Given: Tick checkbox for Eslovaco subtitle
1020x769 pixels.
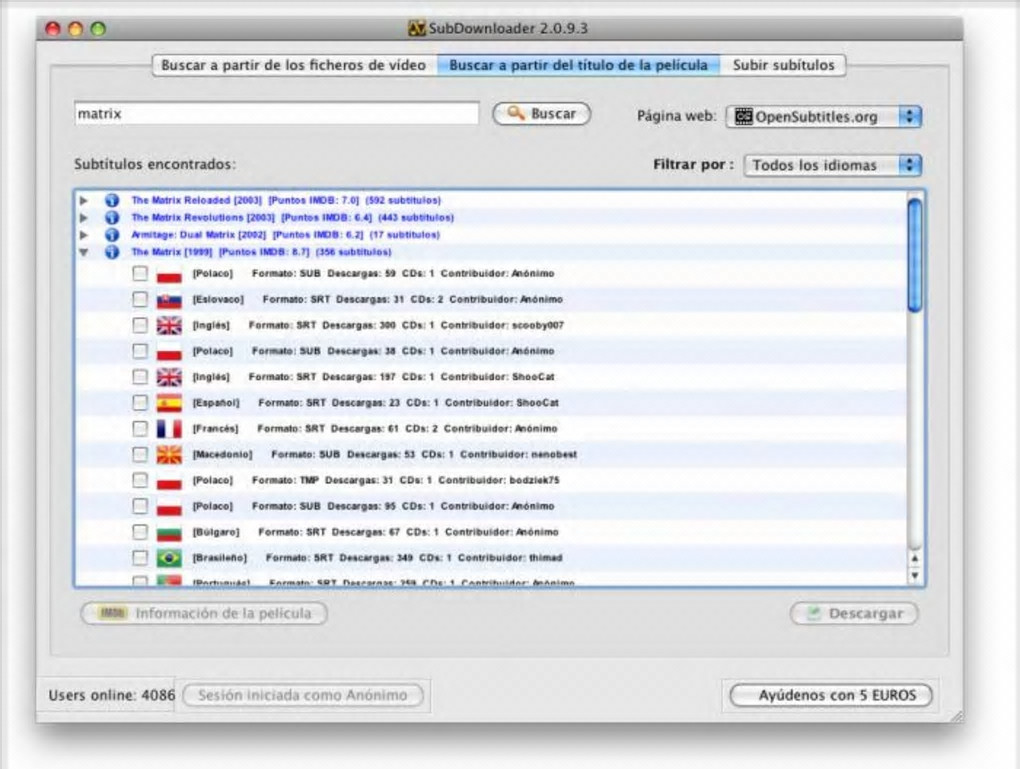Looking at the screenshot, I should 140,299.
